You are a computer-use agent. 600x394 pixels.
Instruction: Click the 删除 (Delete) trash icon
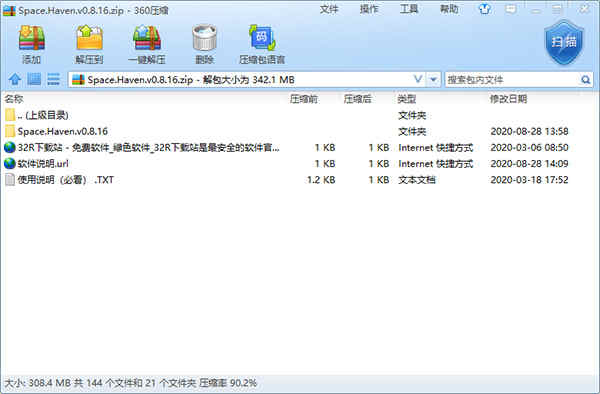coord(204,37)
